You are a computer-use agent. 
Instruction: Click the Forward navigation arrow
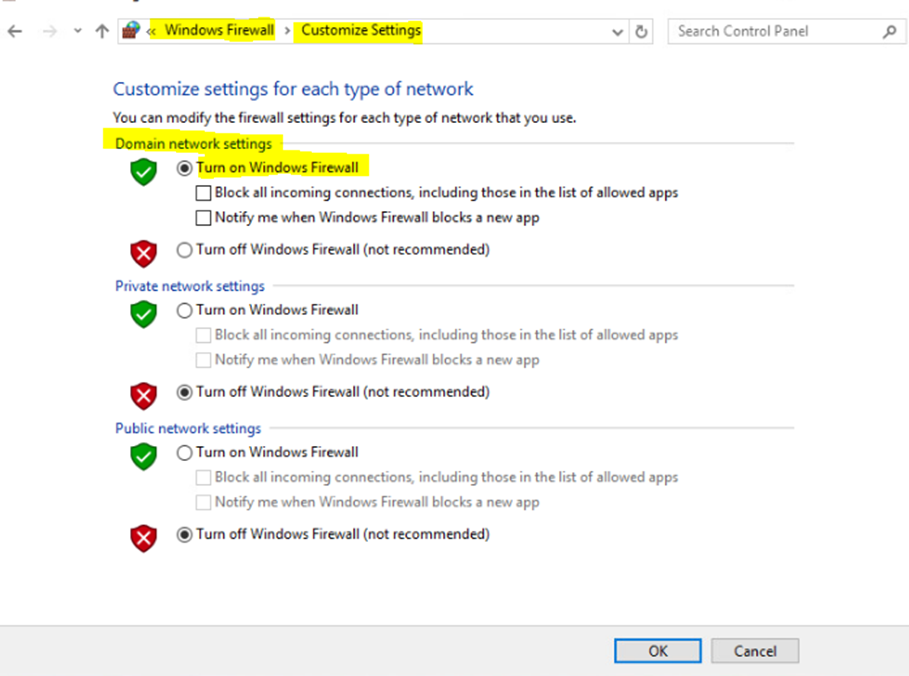coord(50,31)
